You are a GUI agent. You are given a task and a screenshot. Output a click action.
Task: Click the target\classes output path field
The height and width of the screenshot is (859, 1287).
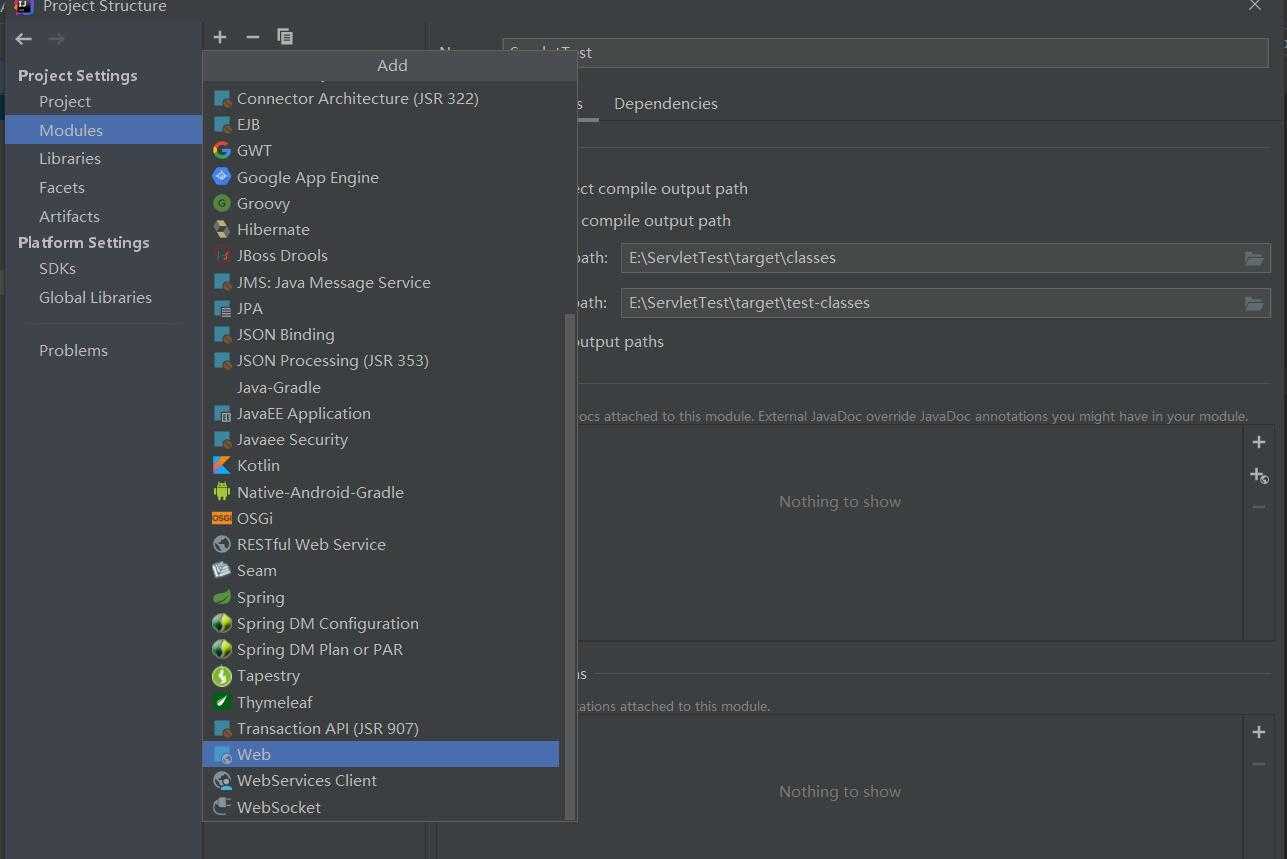[945, 257]
